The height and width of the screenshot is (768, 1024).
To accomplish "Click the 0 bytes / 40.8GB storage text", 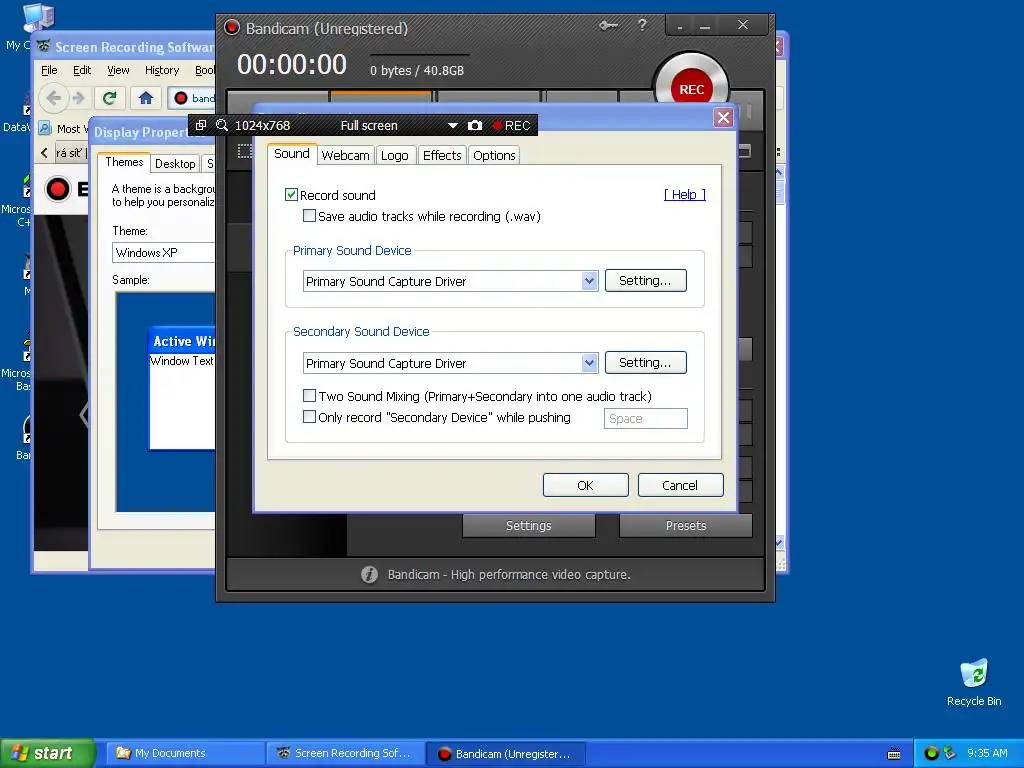I will coord(417,71).
